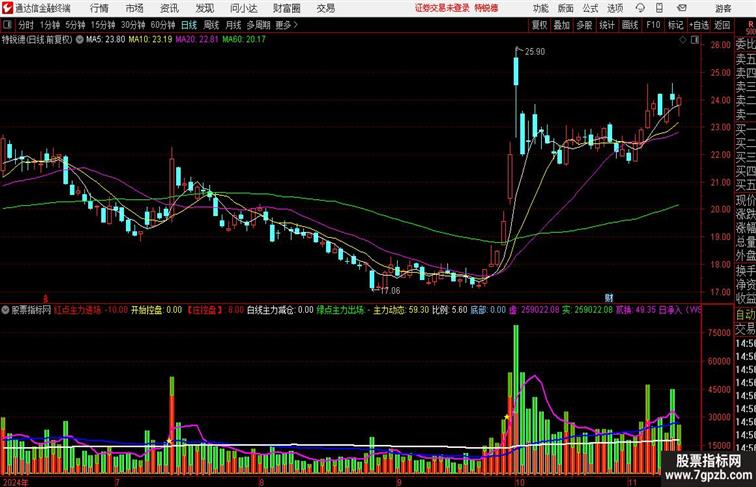The image size is (756, 487).
Task: Click the yellow star on July volume spike
Action: pyautogui.click(x=169, y=441)
